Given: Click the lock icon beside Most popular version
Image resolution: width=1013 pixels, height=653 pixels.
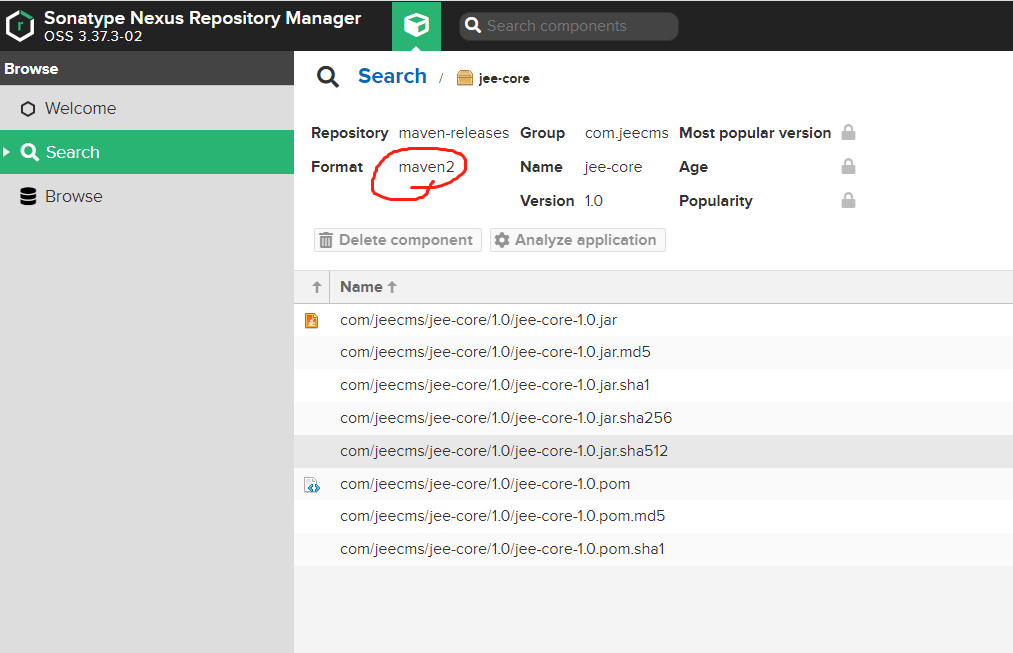Looking at the screenshot, I should coord(848,133).
